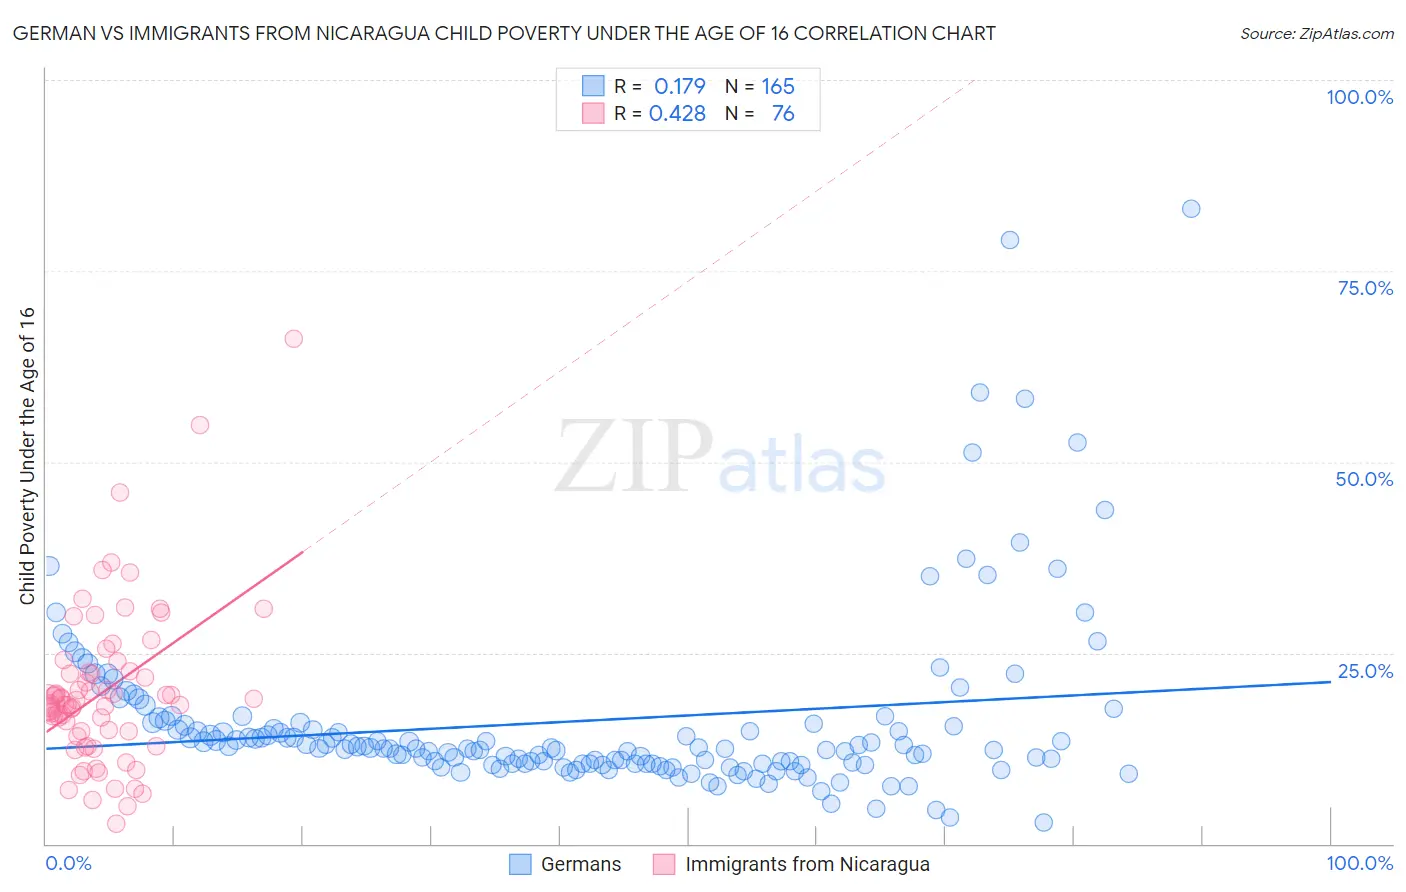Select the R value 0.428 in legend
The width and height of the screenshot is (1406, 892).
click(677, 114)
